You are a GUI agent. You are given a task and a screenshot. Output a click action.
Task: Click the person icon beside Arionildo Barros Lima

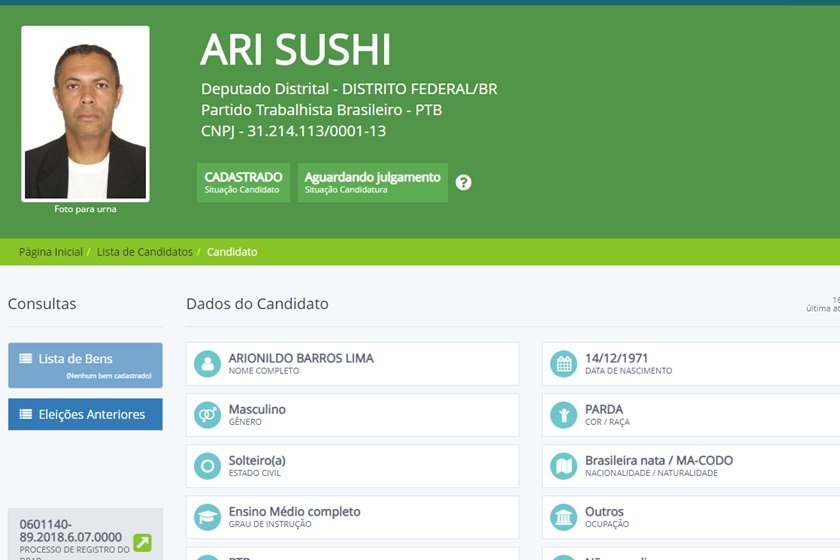click(207, 364)
